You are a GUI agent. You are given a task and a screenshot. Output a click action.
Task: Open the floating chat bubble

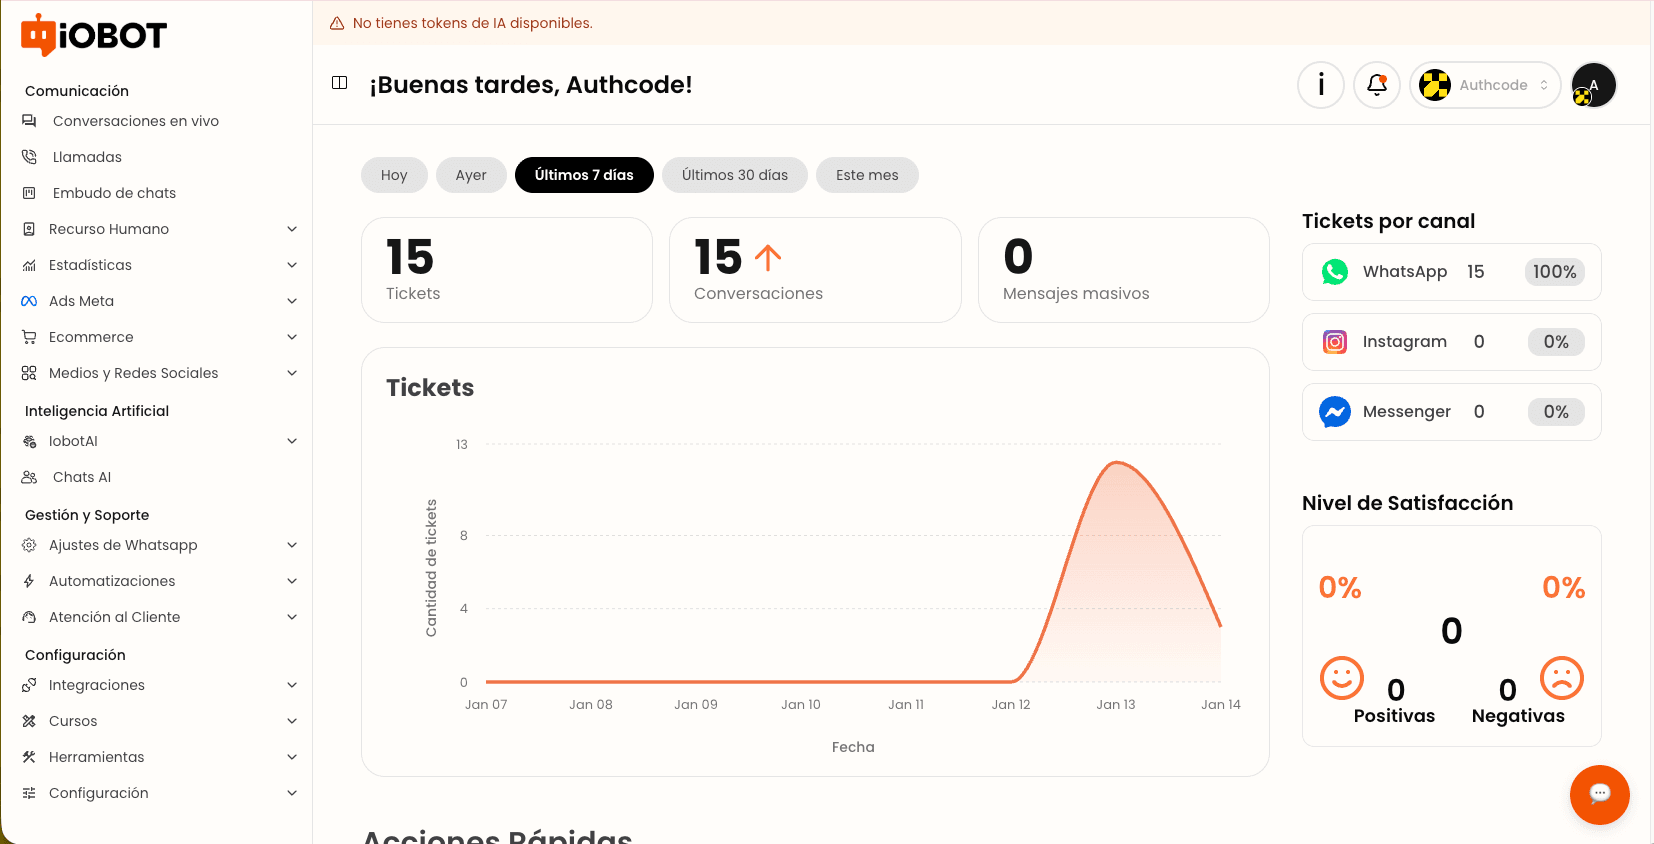click(x=1600, y=794)
